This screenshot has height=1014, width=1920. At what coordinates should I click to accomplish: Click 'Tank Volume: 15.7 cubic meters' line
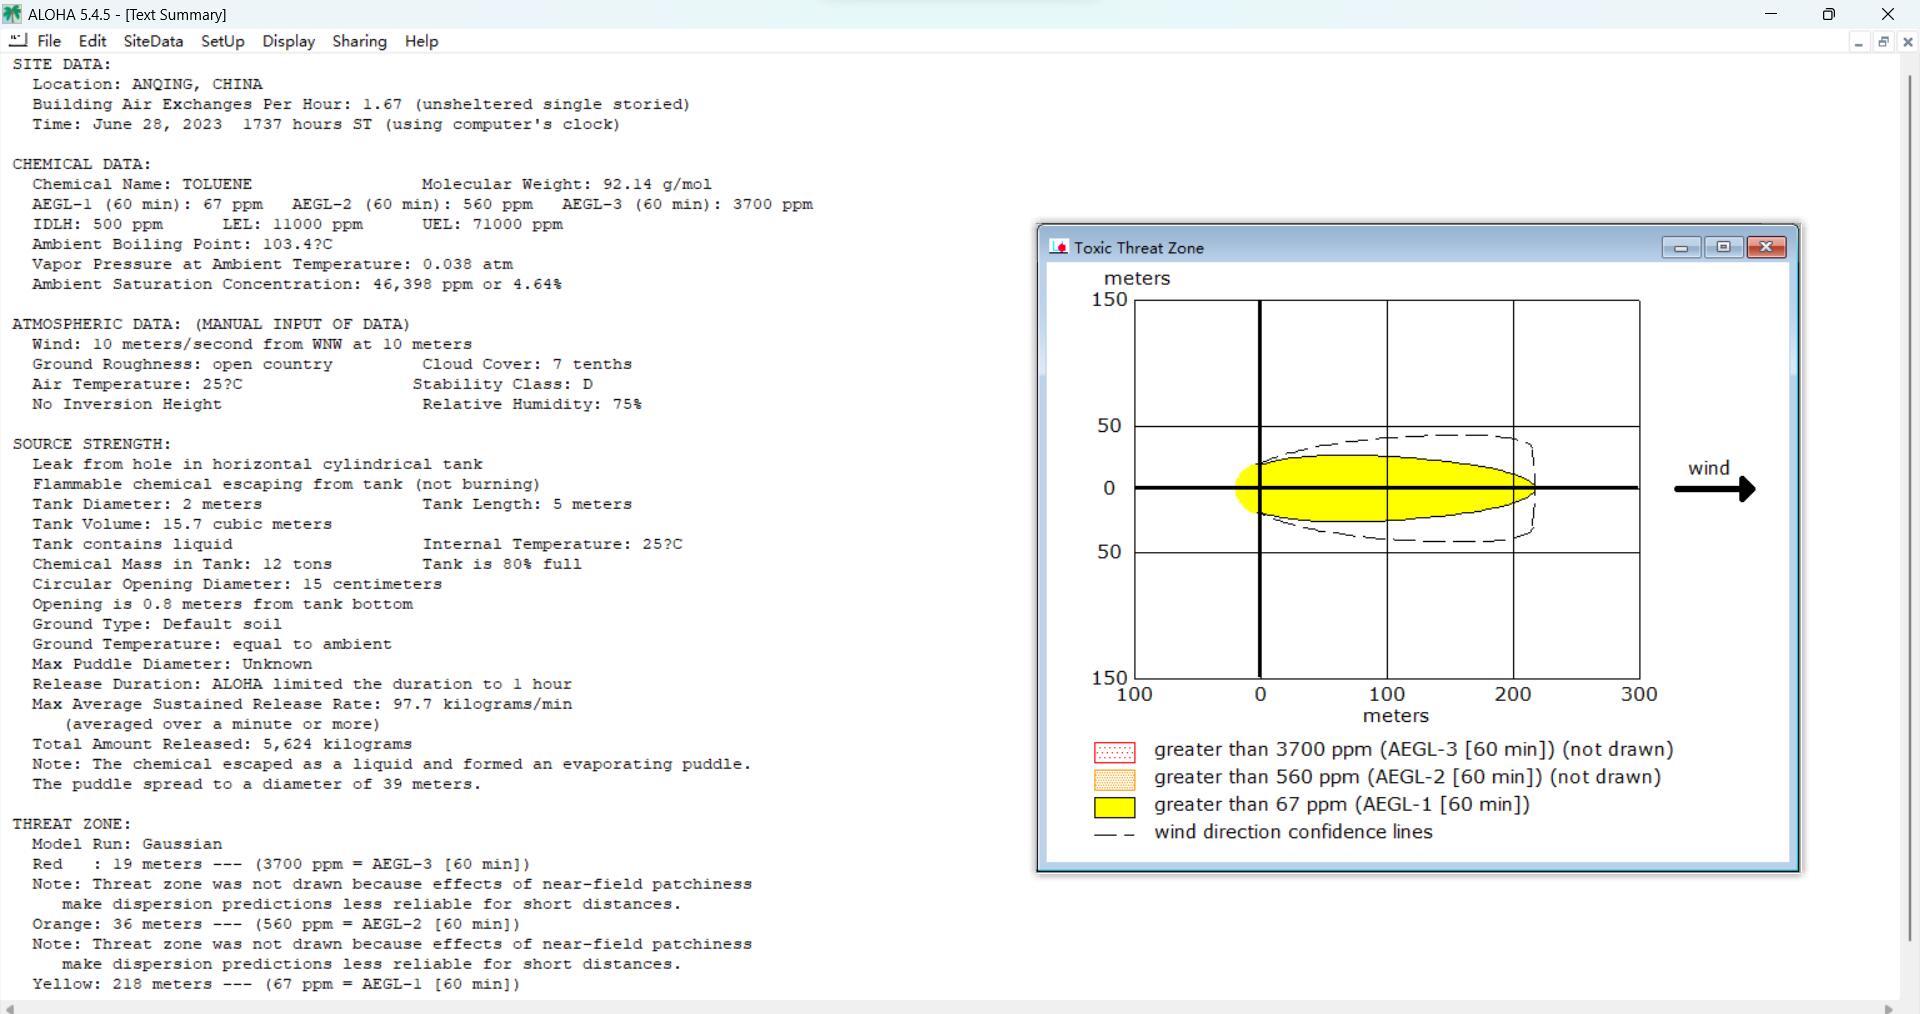182,524
